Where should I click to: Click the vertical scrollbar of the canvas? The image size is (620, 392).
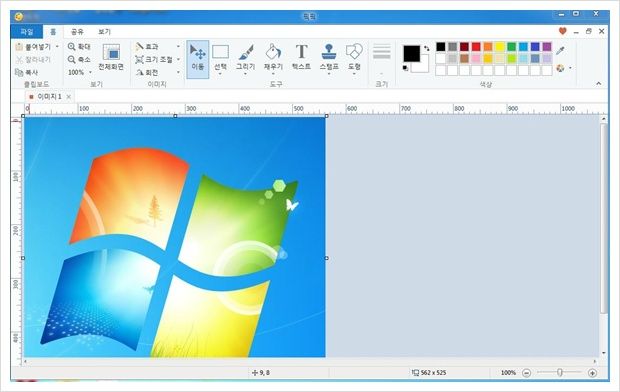click(x=603, y=218)
